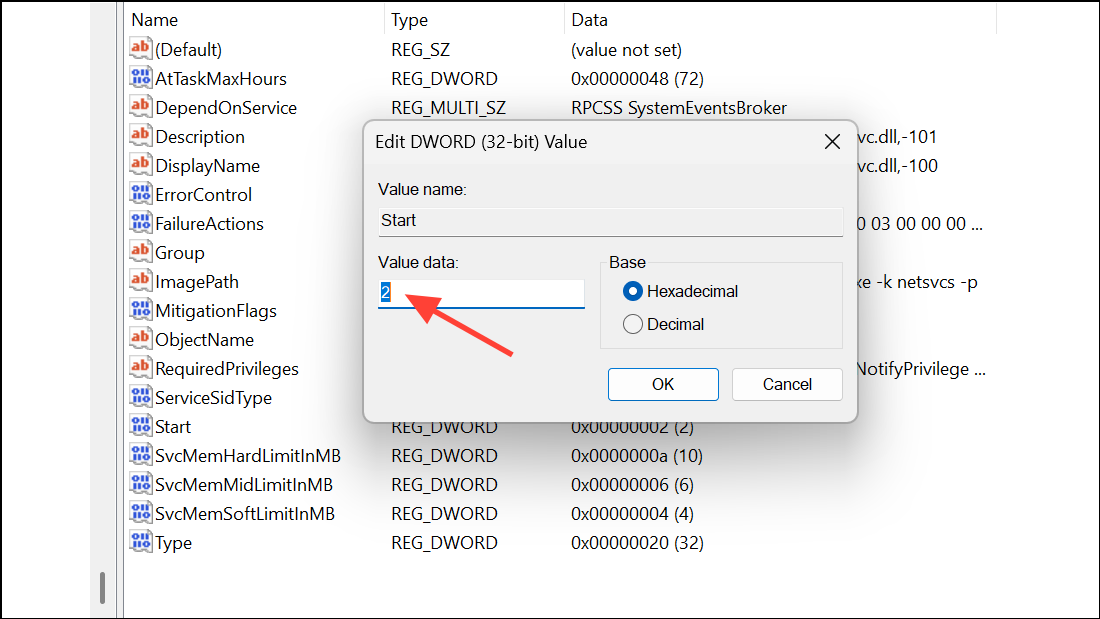Select the SvcMemHardLimitInMB entry
1100x619 pixels.
point(240,455)
